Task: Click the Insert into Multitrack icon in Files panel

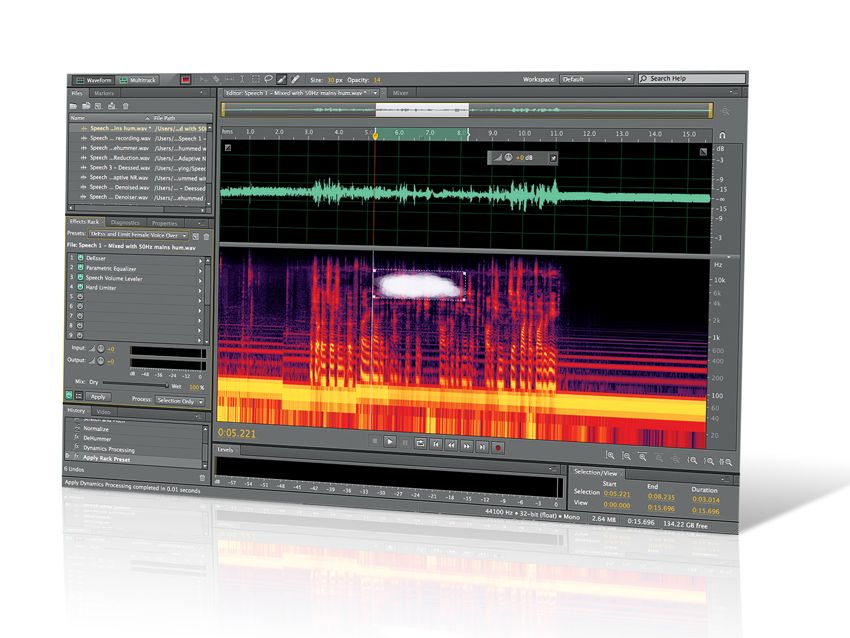Action: pos(112,106)
